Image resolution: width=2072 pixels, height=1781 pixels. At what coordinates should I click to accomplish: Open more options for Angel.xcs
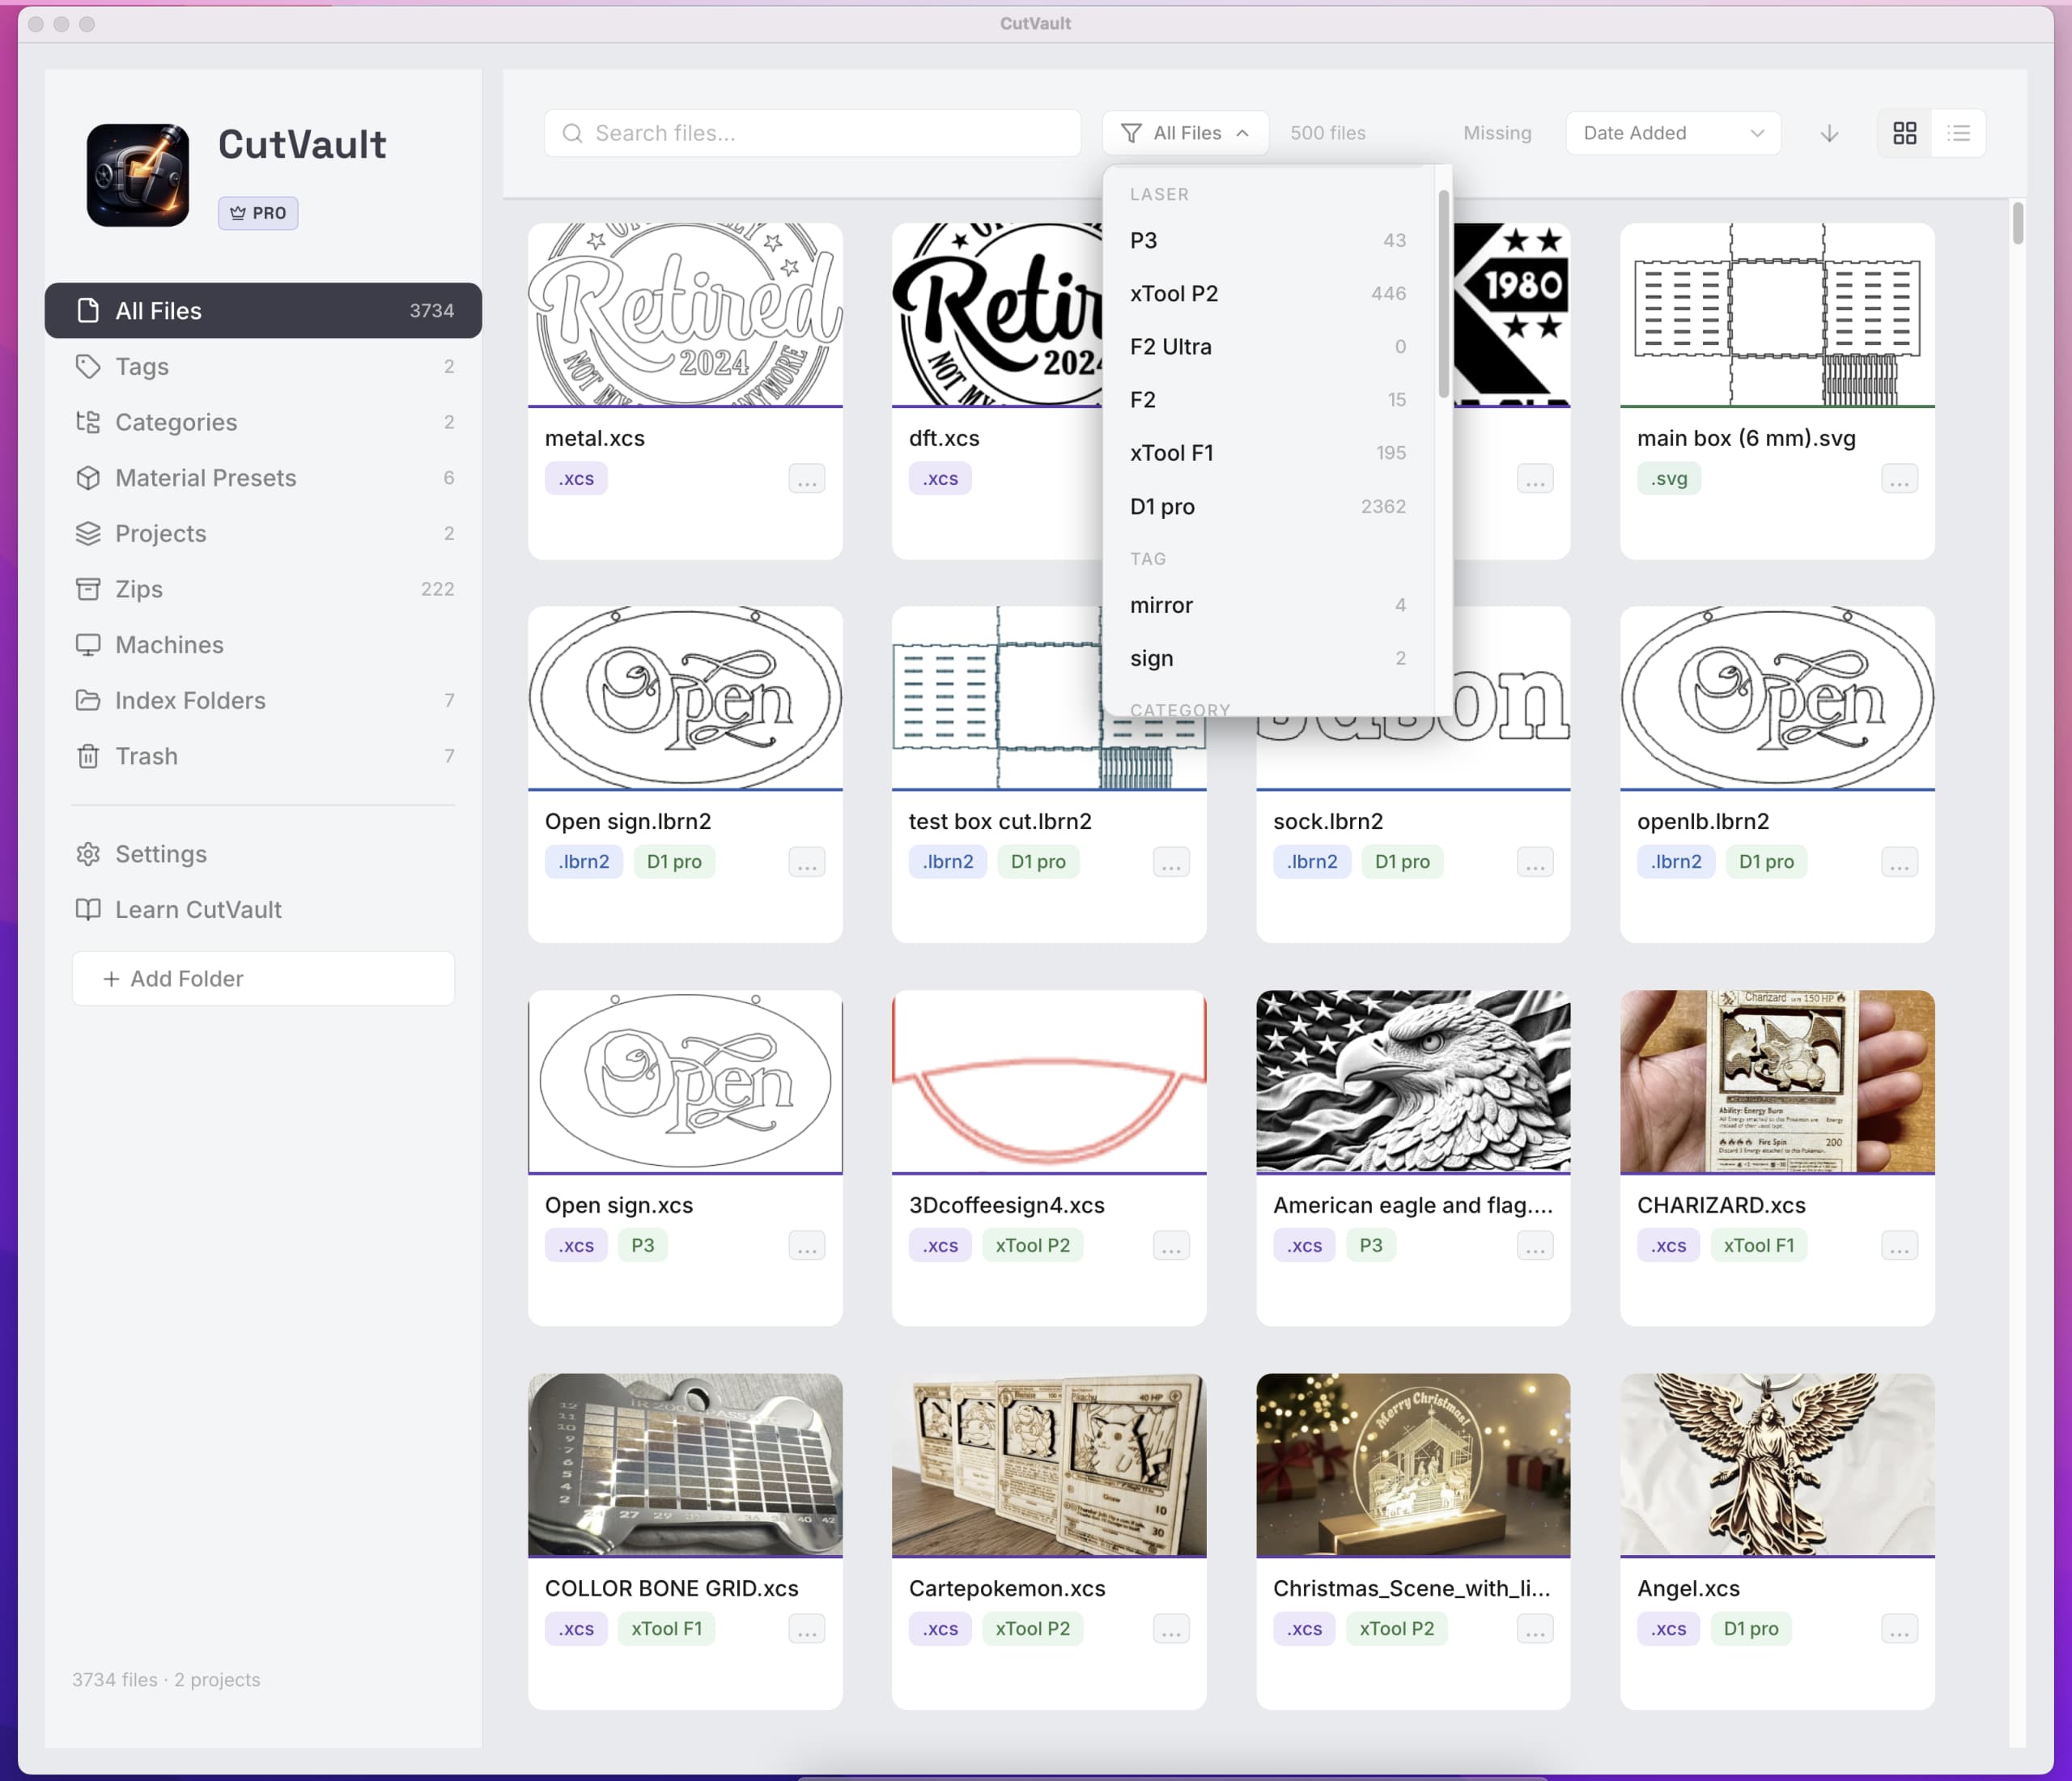click(1899, 1629)
